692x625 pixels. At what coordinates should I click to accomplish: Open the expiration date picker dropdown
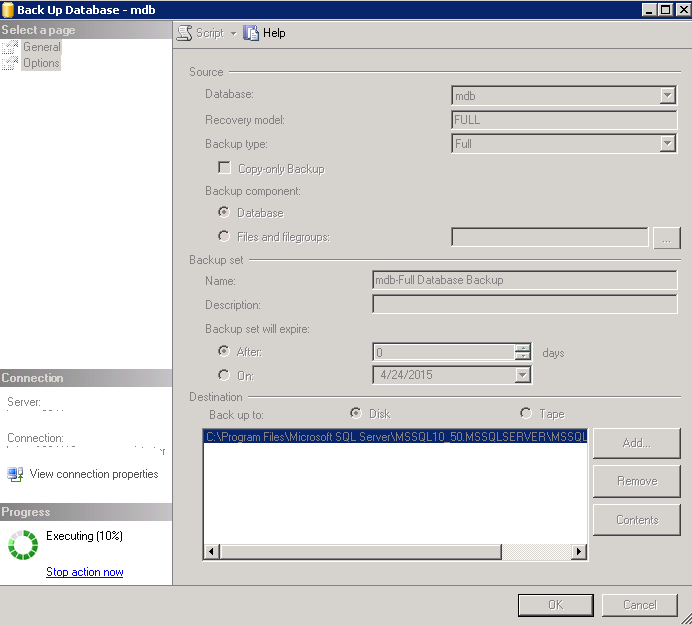[522, 376]
